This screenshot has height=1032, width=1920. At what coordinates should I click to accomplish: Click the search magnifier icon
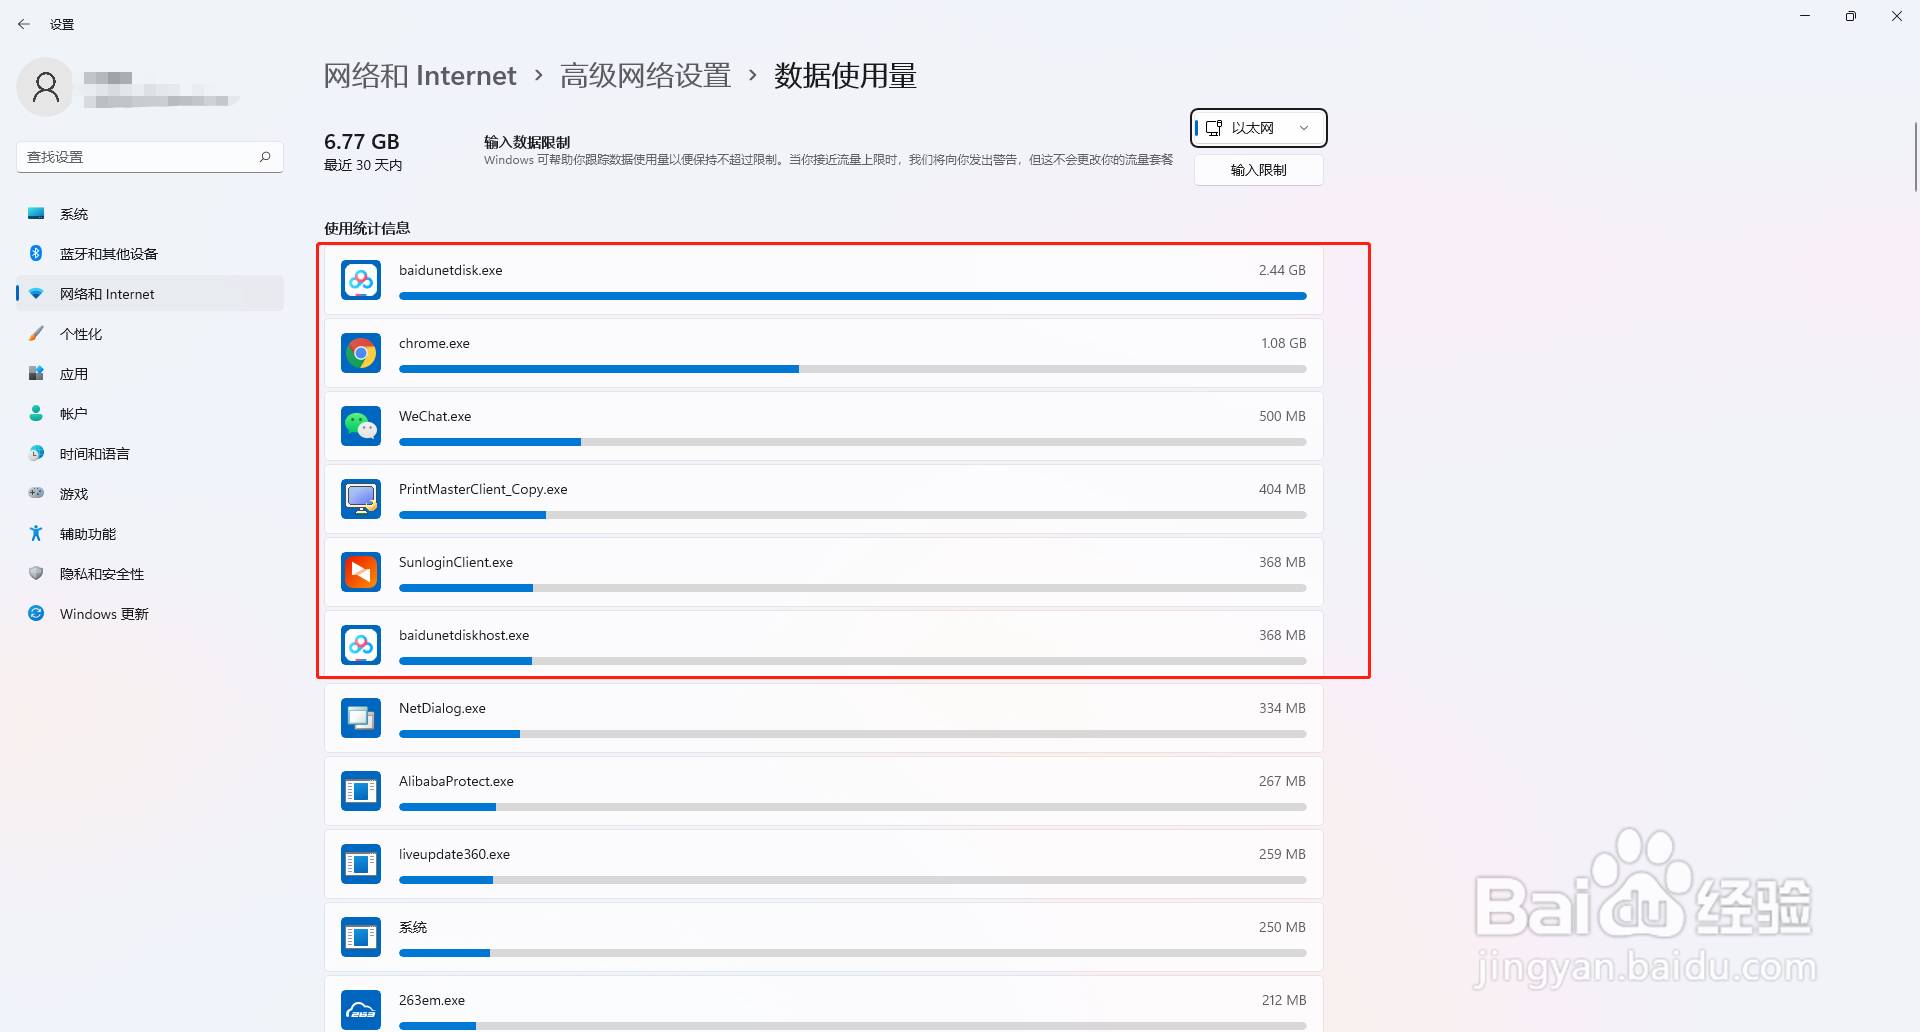(265, 157)
